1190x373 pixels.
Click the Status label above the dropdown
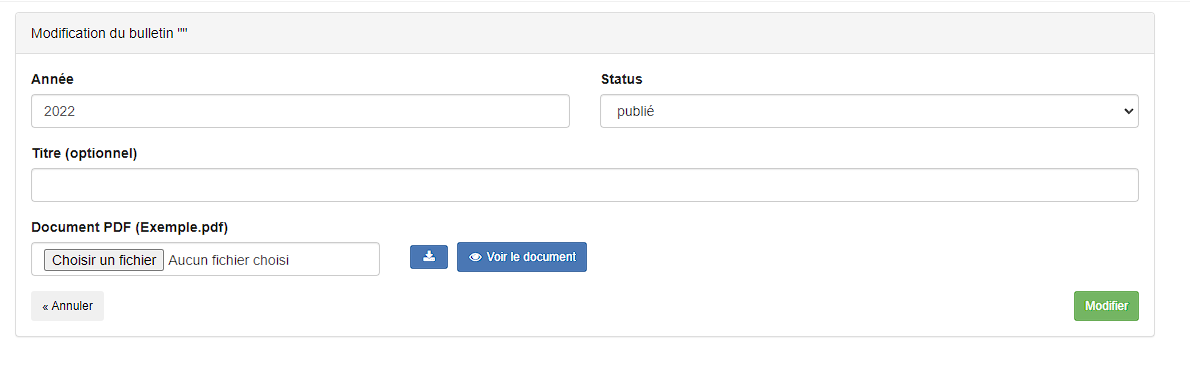coord(622,79)
